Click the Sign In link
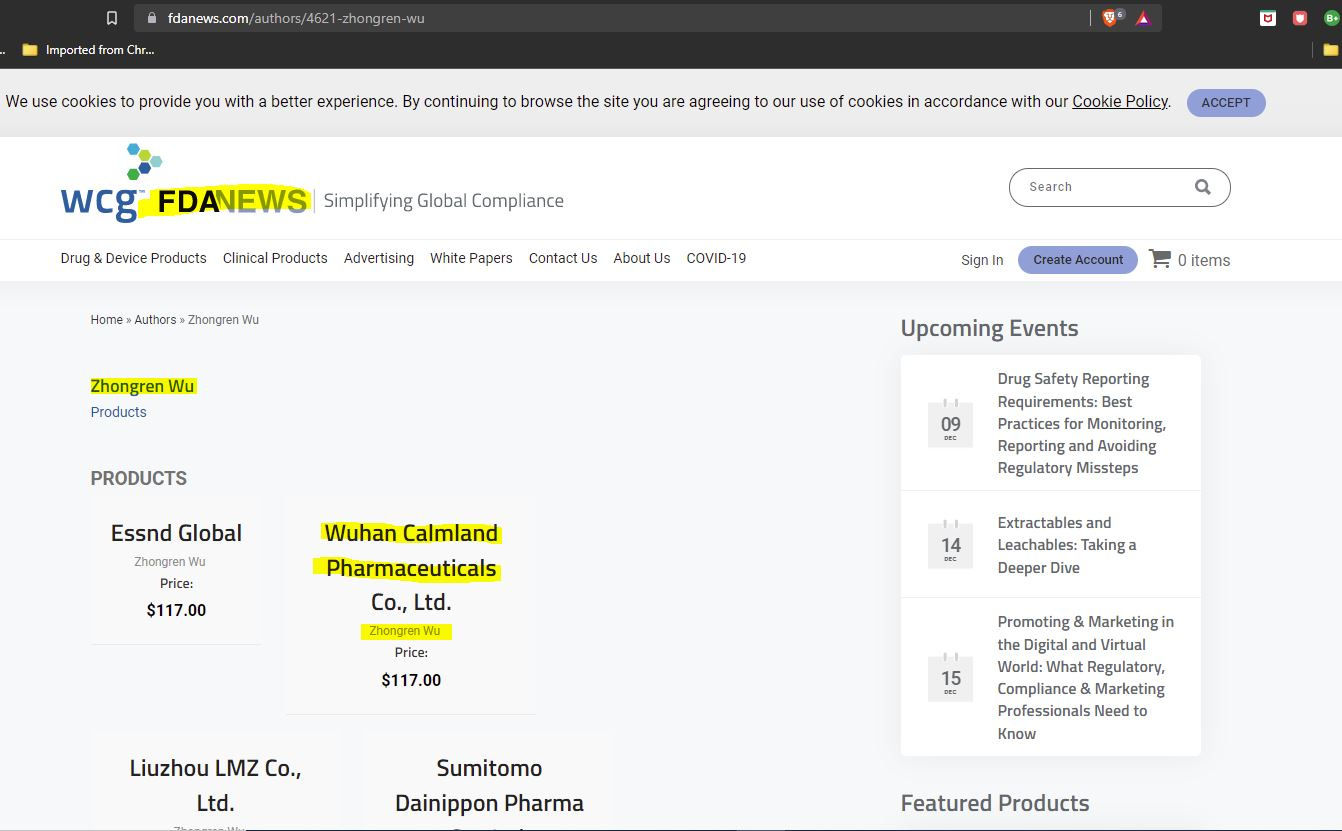 click(x=982, y=260)
